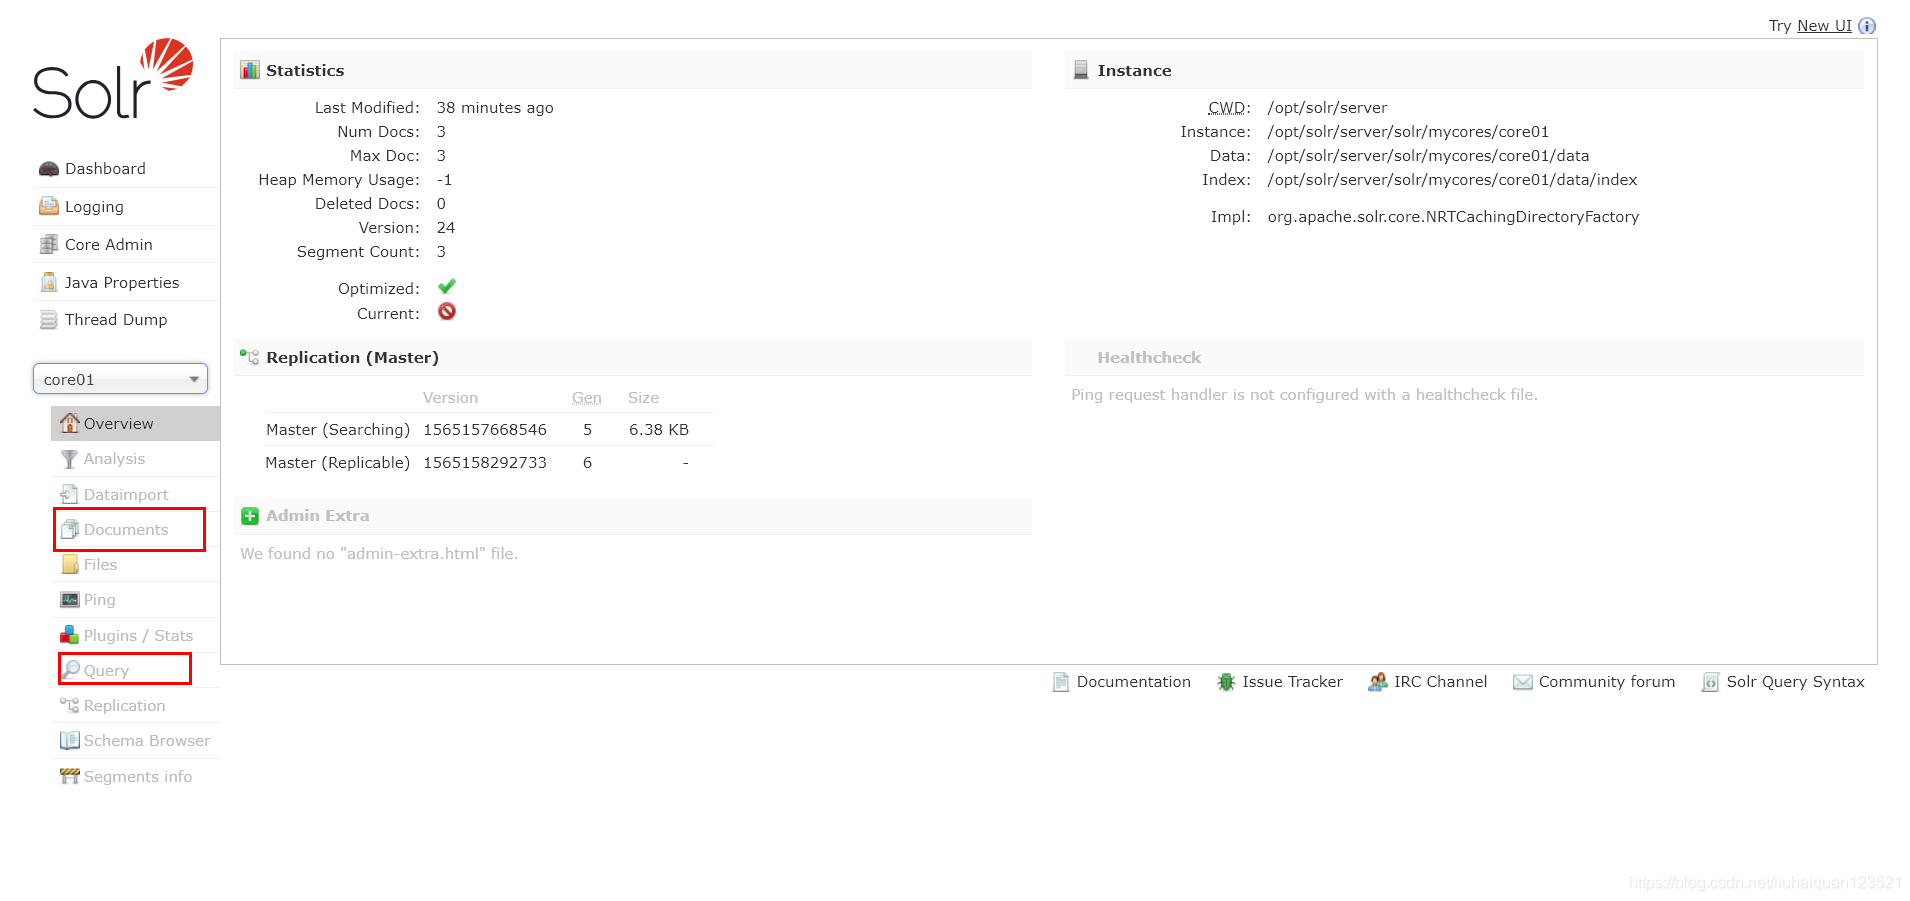1910x901 pixels.
Task: Click the Admin Extra plus icon
Action: click(250, 516)
